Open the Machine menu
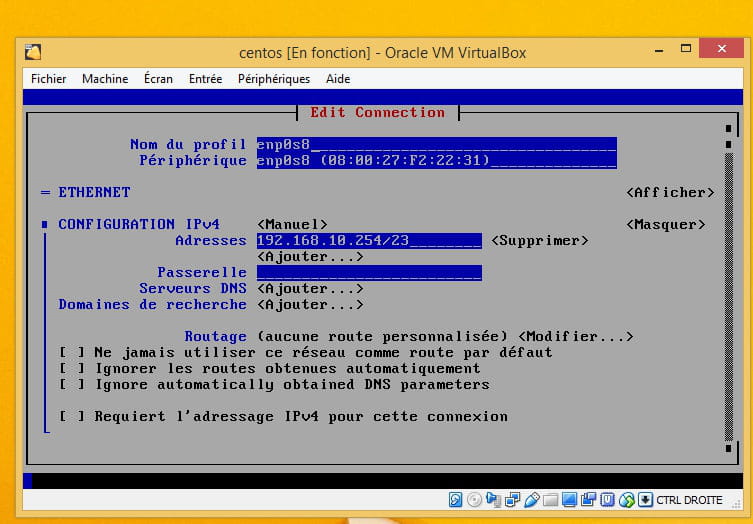The width and height of the screenshot is (753, 524). 105,78
